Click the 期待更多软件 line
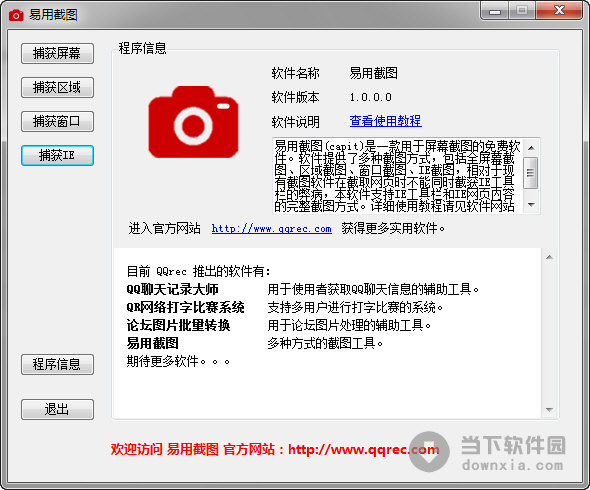Screen dimensions: 590x490 pyautogui.click(x=178, y=361)
